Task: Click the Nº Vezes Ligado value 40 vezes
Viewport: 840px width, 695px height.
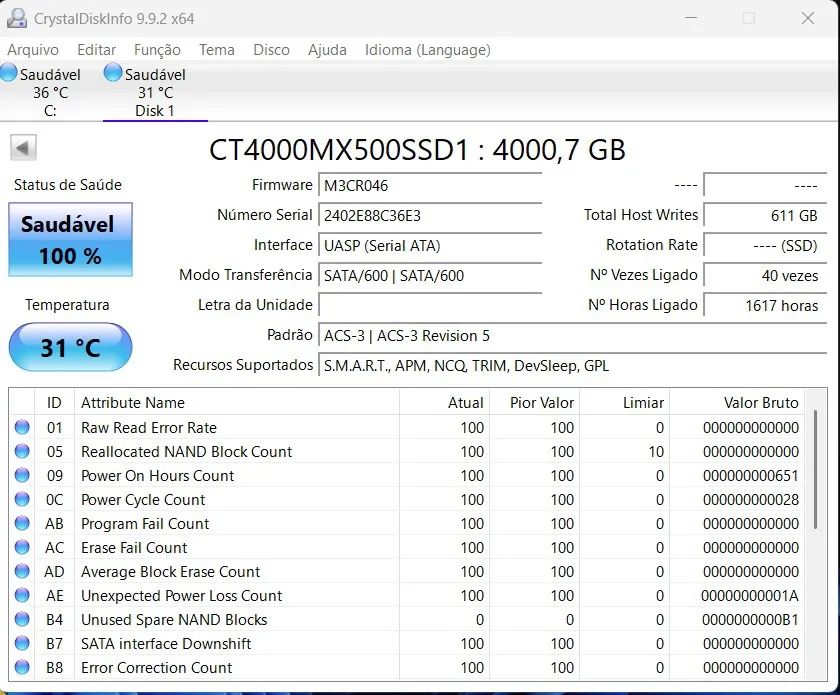Action: pyautogui.click(x=765, y=275)
